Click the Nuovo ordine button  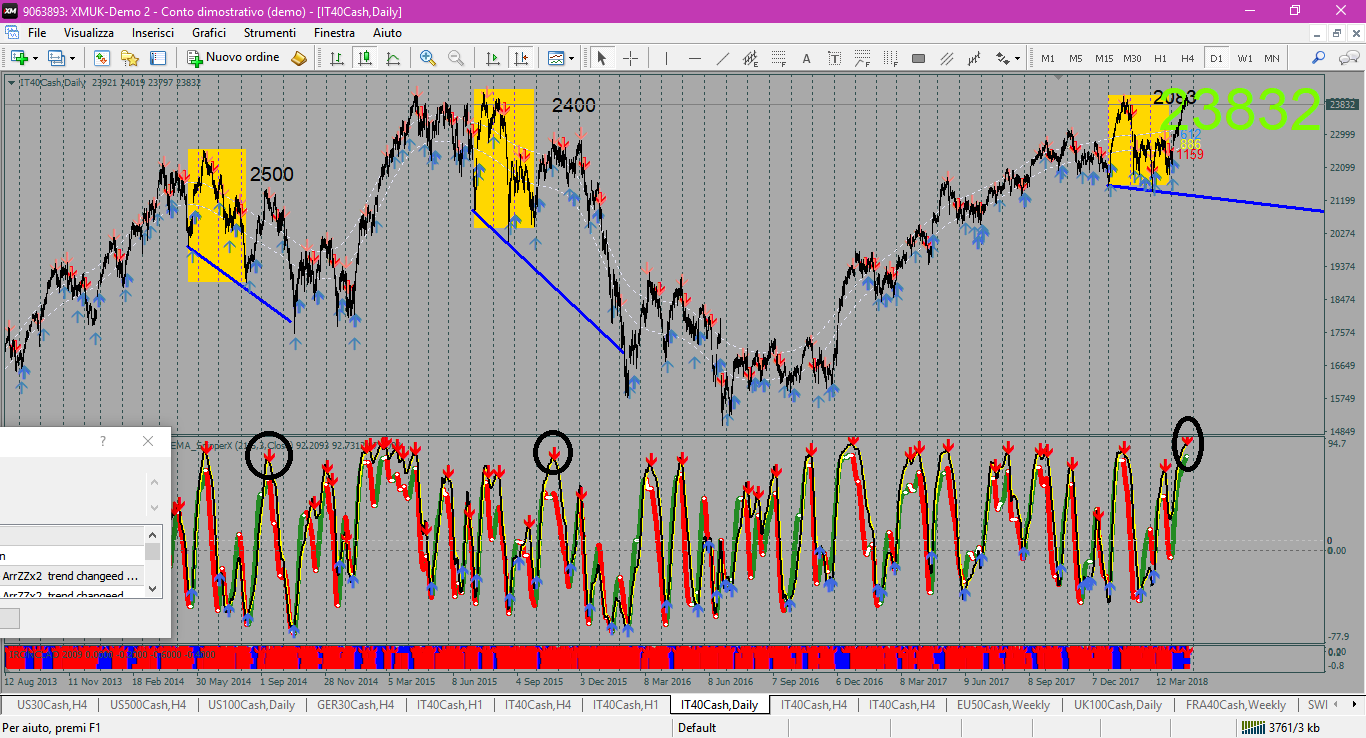(x=234, y=58)
